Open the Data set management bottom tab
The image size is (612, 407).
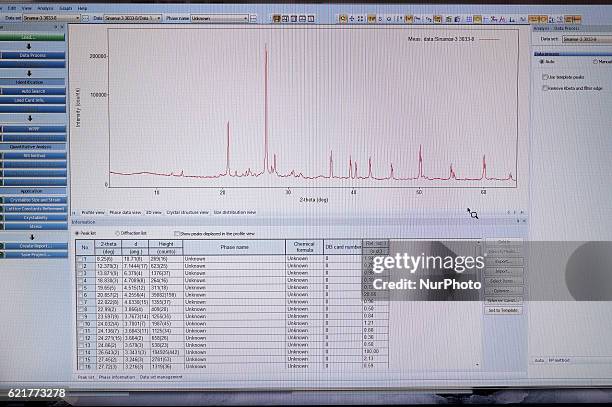pos(161,377)
